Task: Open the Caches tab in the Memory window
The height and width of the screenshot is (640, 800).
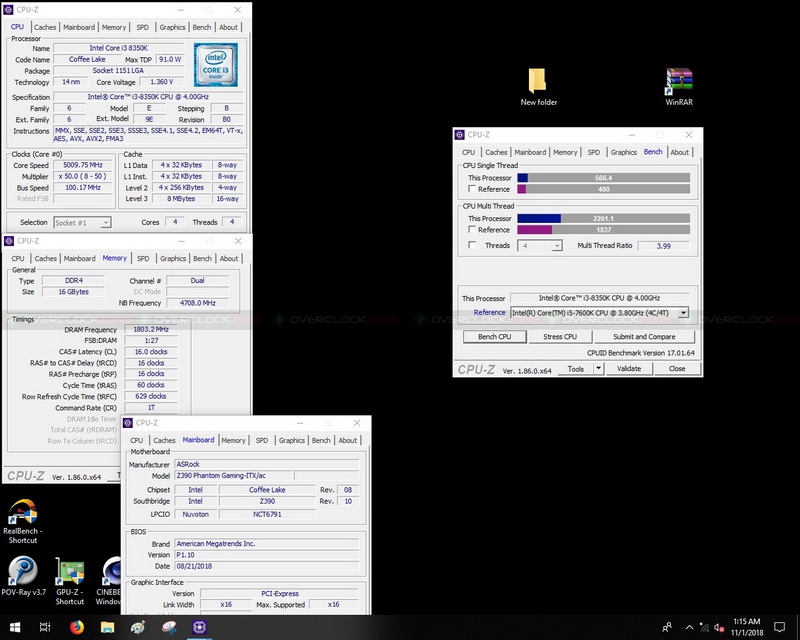Action: [45, 259]
